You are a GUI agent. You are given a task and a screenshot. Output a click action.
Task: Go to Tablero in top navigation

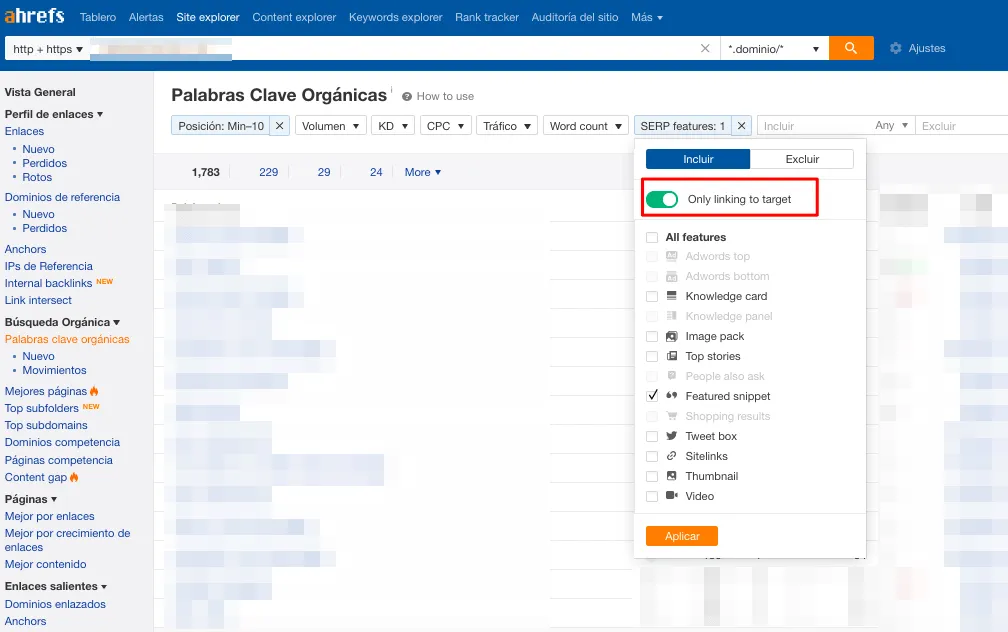(x=98, y=17)
